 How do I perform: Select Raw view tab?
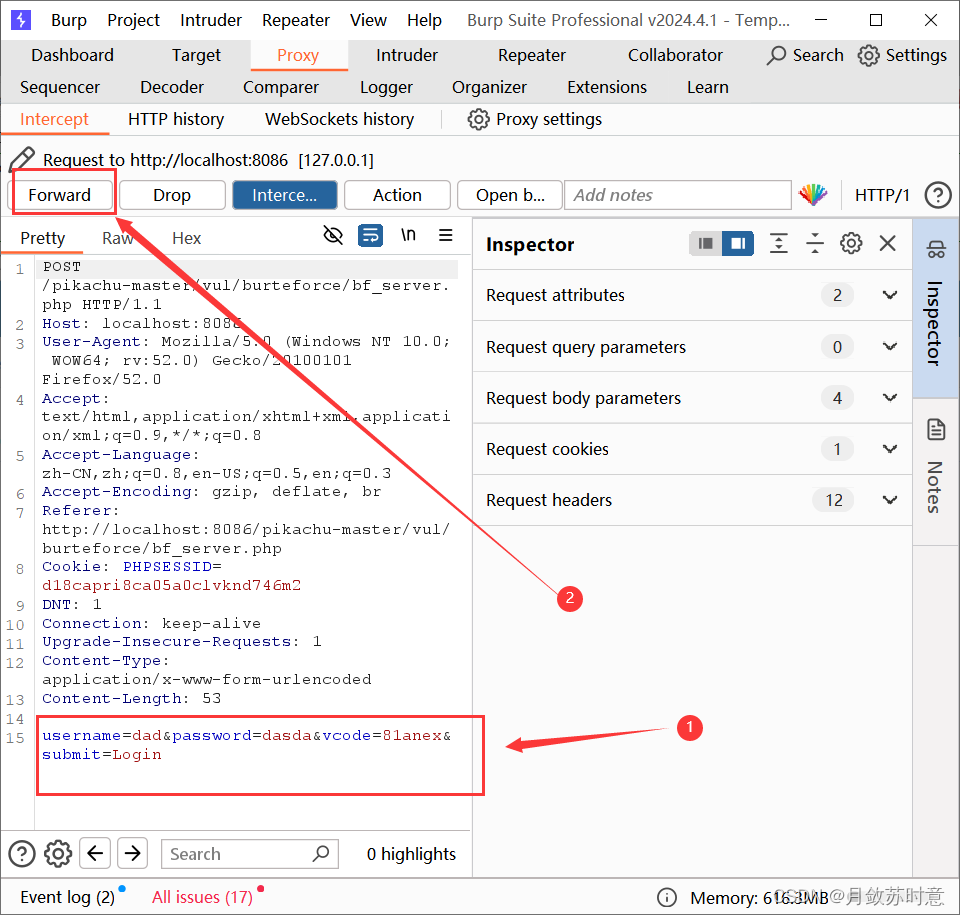tap(118, 238)
